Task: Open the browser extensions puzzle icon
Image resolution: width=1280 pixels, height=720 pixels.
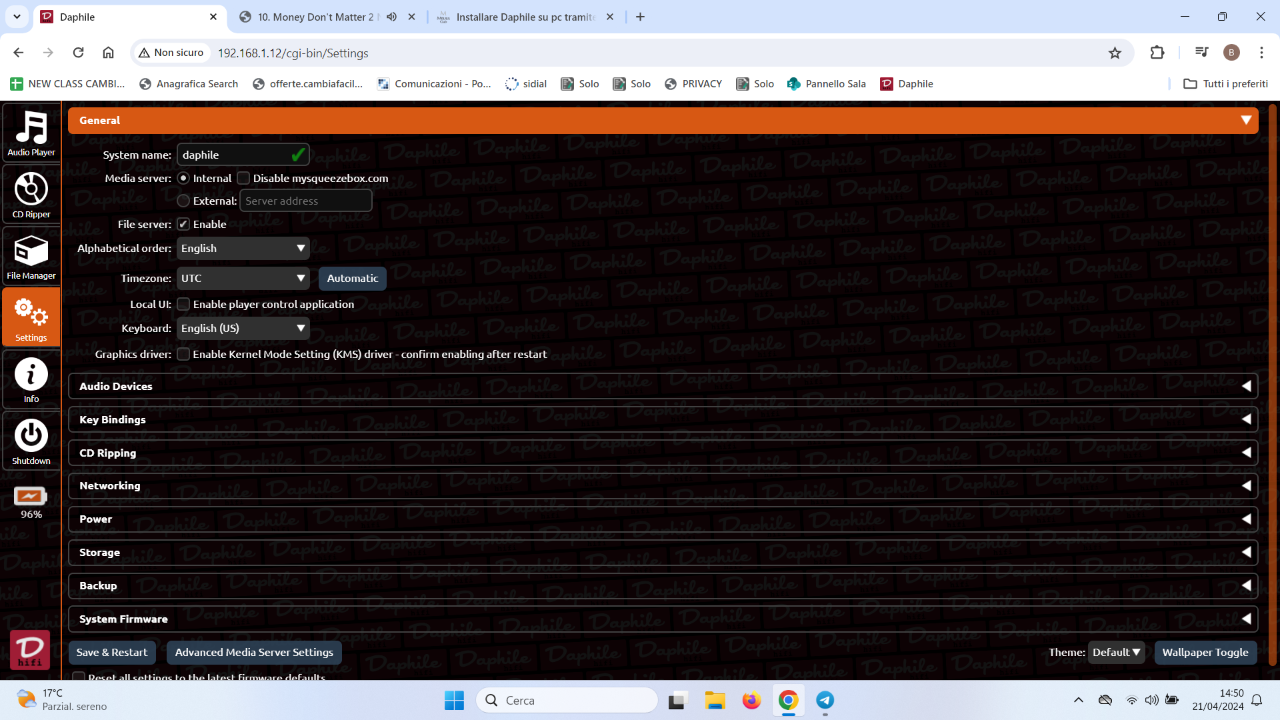Action: [1157, 53]
